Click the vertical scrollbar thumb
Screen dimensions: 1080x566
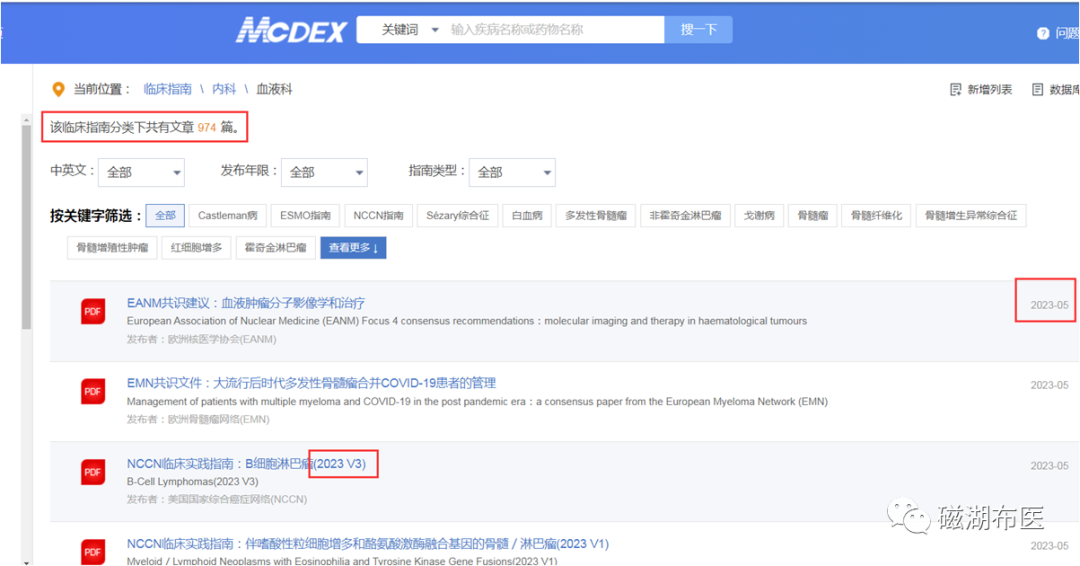pyautogui.click(x=26, y=227)
